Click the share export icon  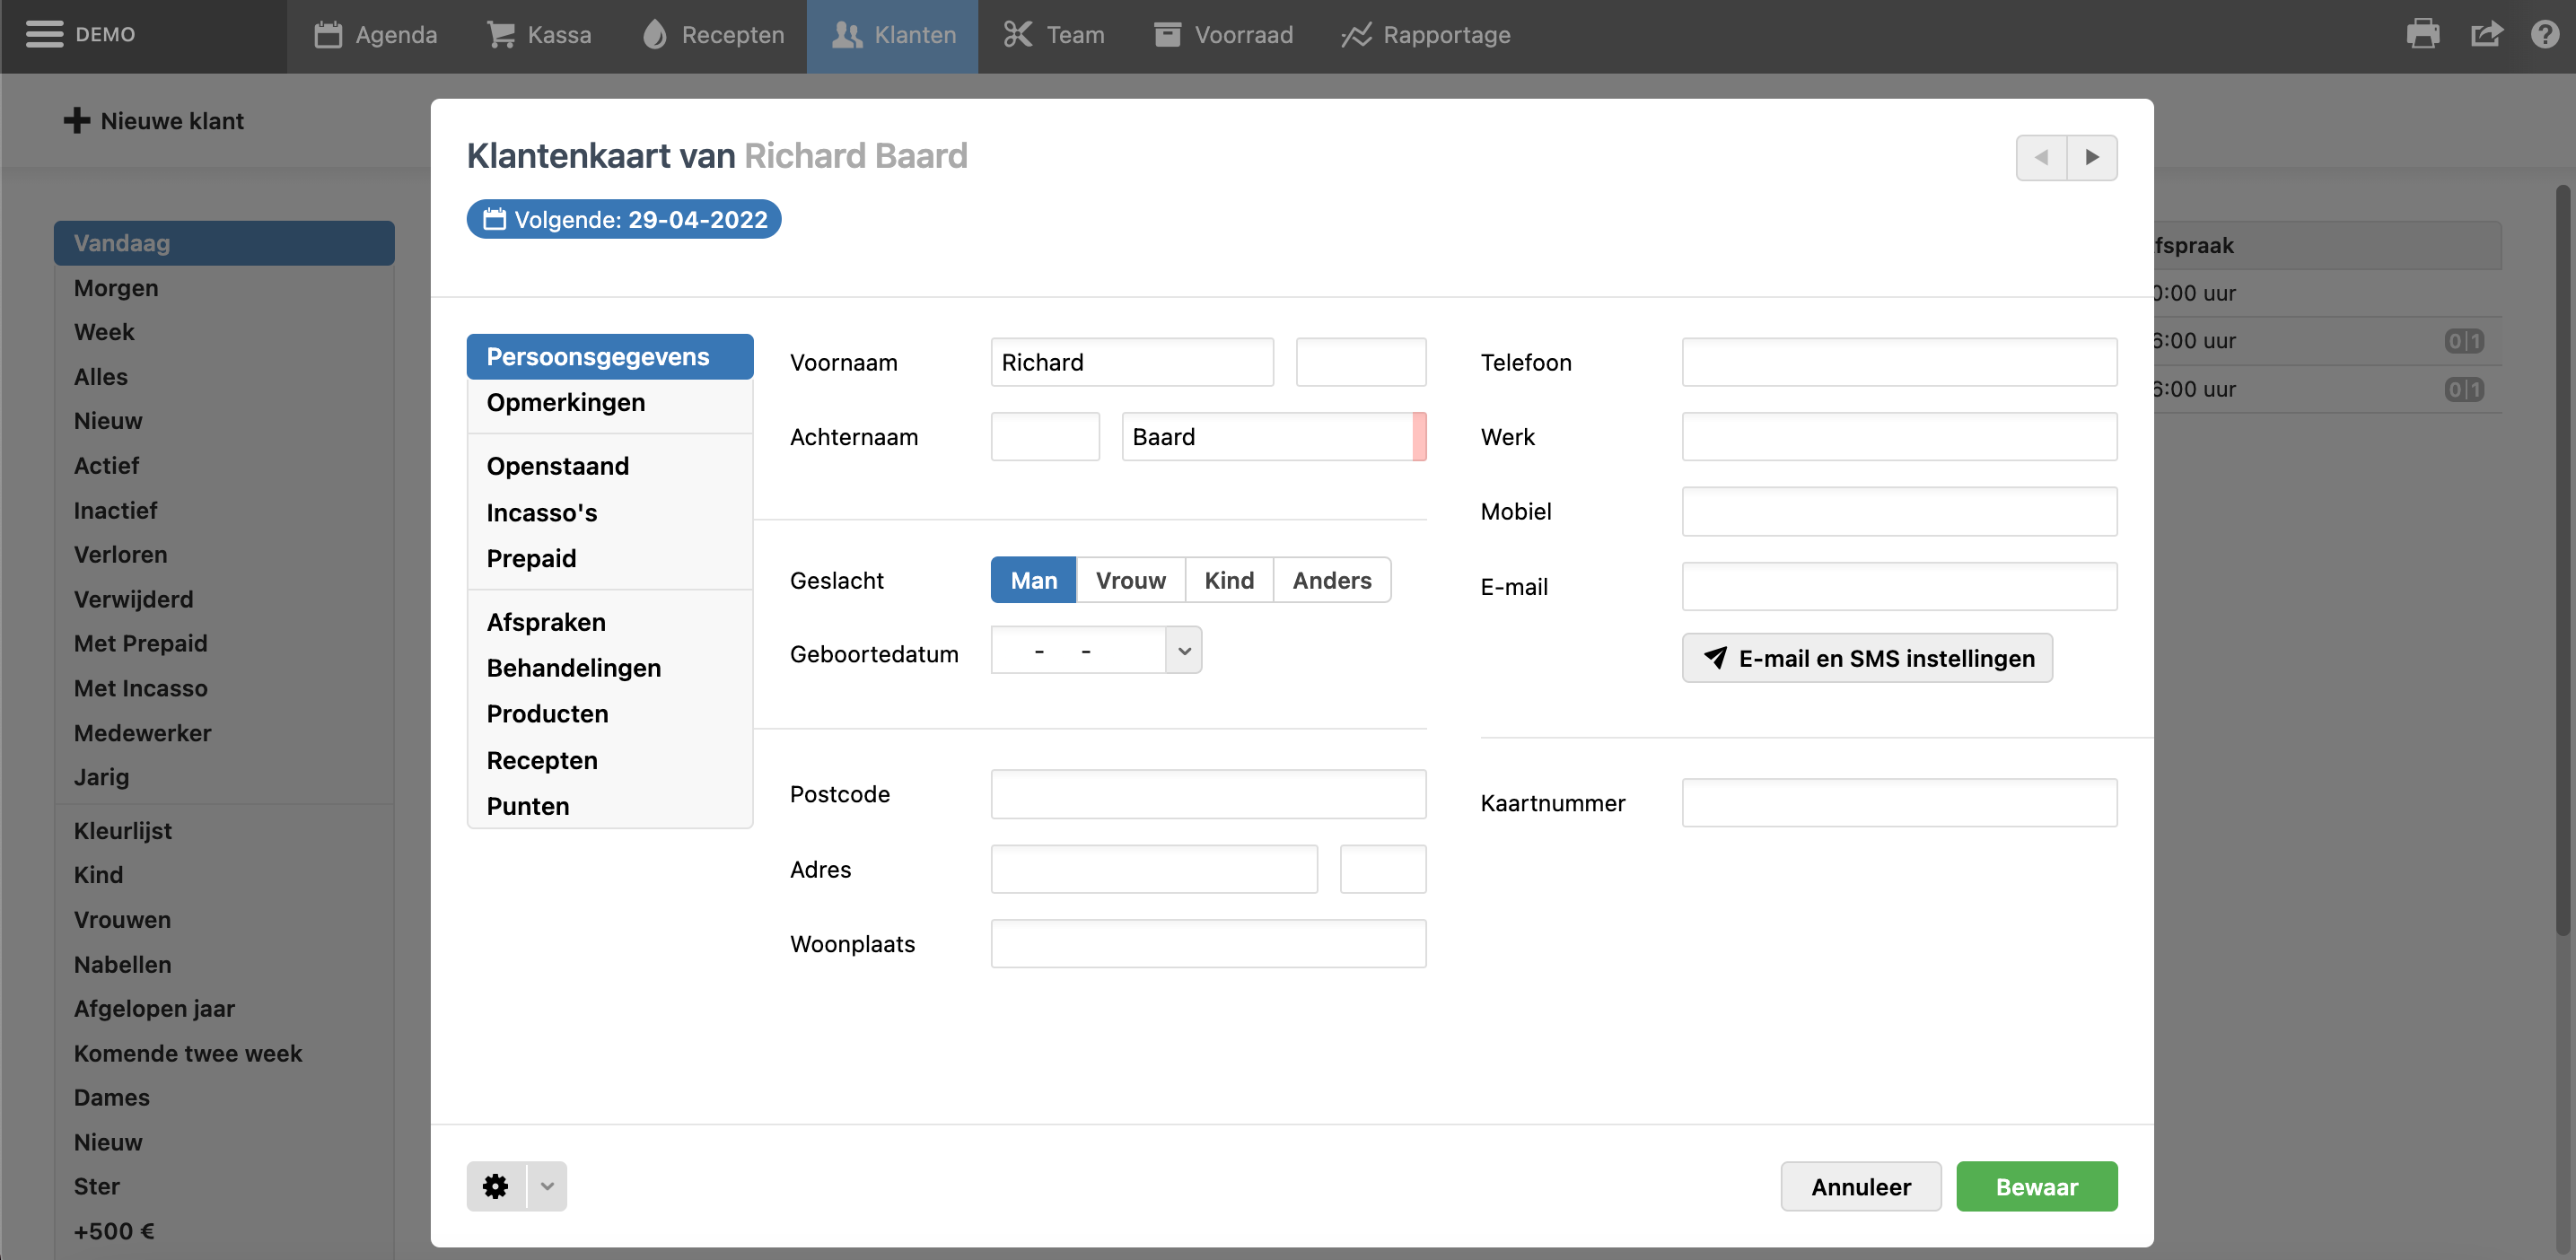pos(2486,35)
